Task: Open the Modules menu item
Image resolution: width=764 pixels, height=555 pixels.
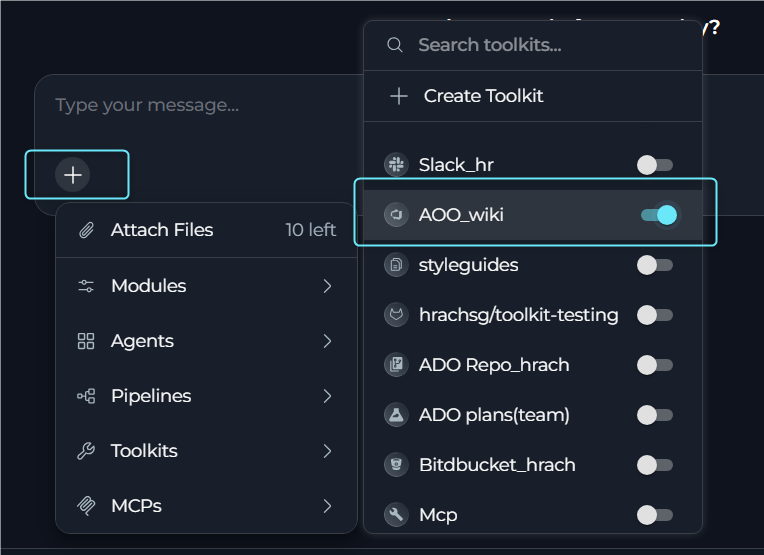Action: pos(207,286)
